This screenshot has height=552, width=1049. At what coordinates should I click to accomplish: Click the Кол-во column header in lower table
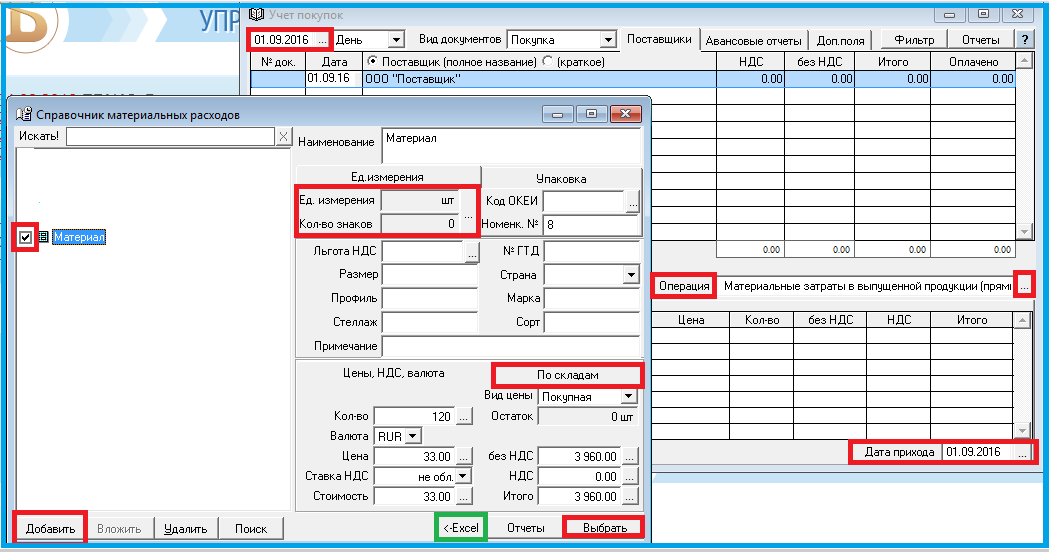point(762,320)
